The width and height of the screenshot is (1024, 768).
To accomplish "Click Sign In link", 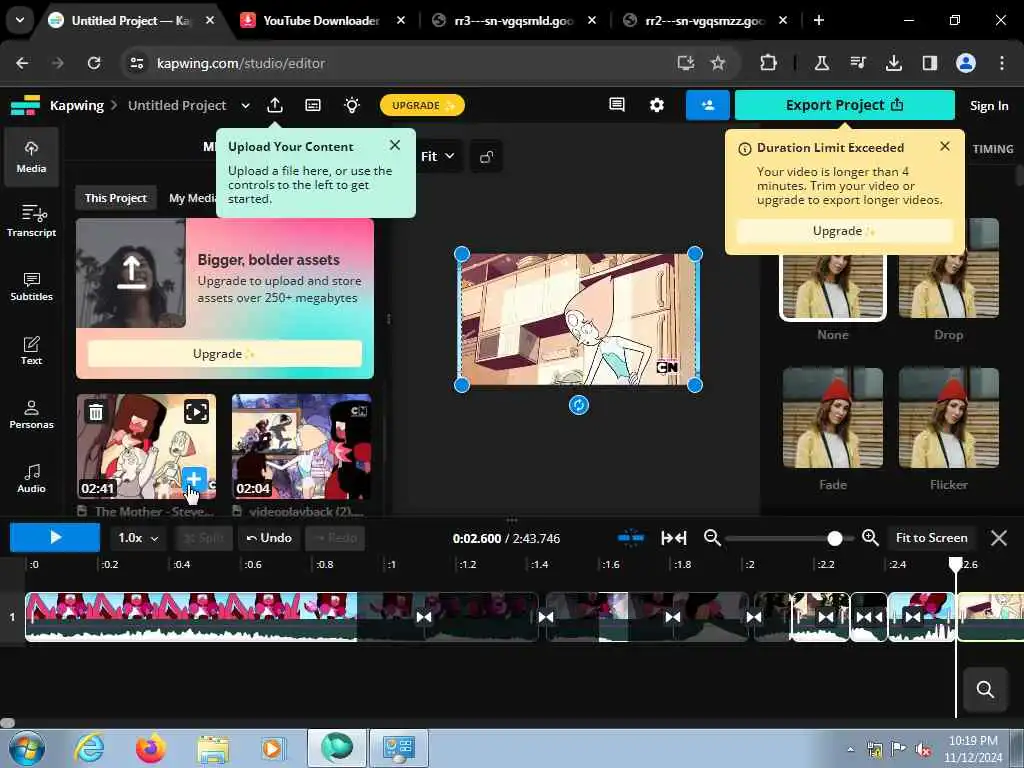I will click(989, 106).
